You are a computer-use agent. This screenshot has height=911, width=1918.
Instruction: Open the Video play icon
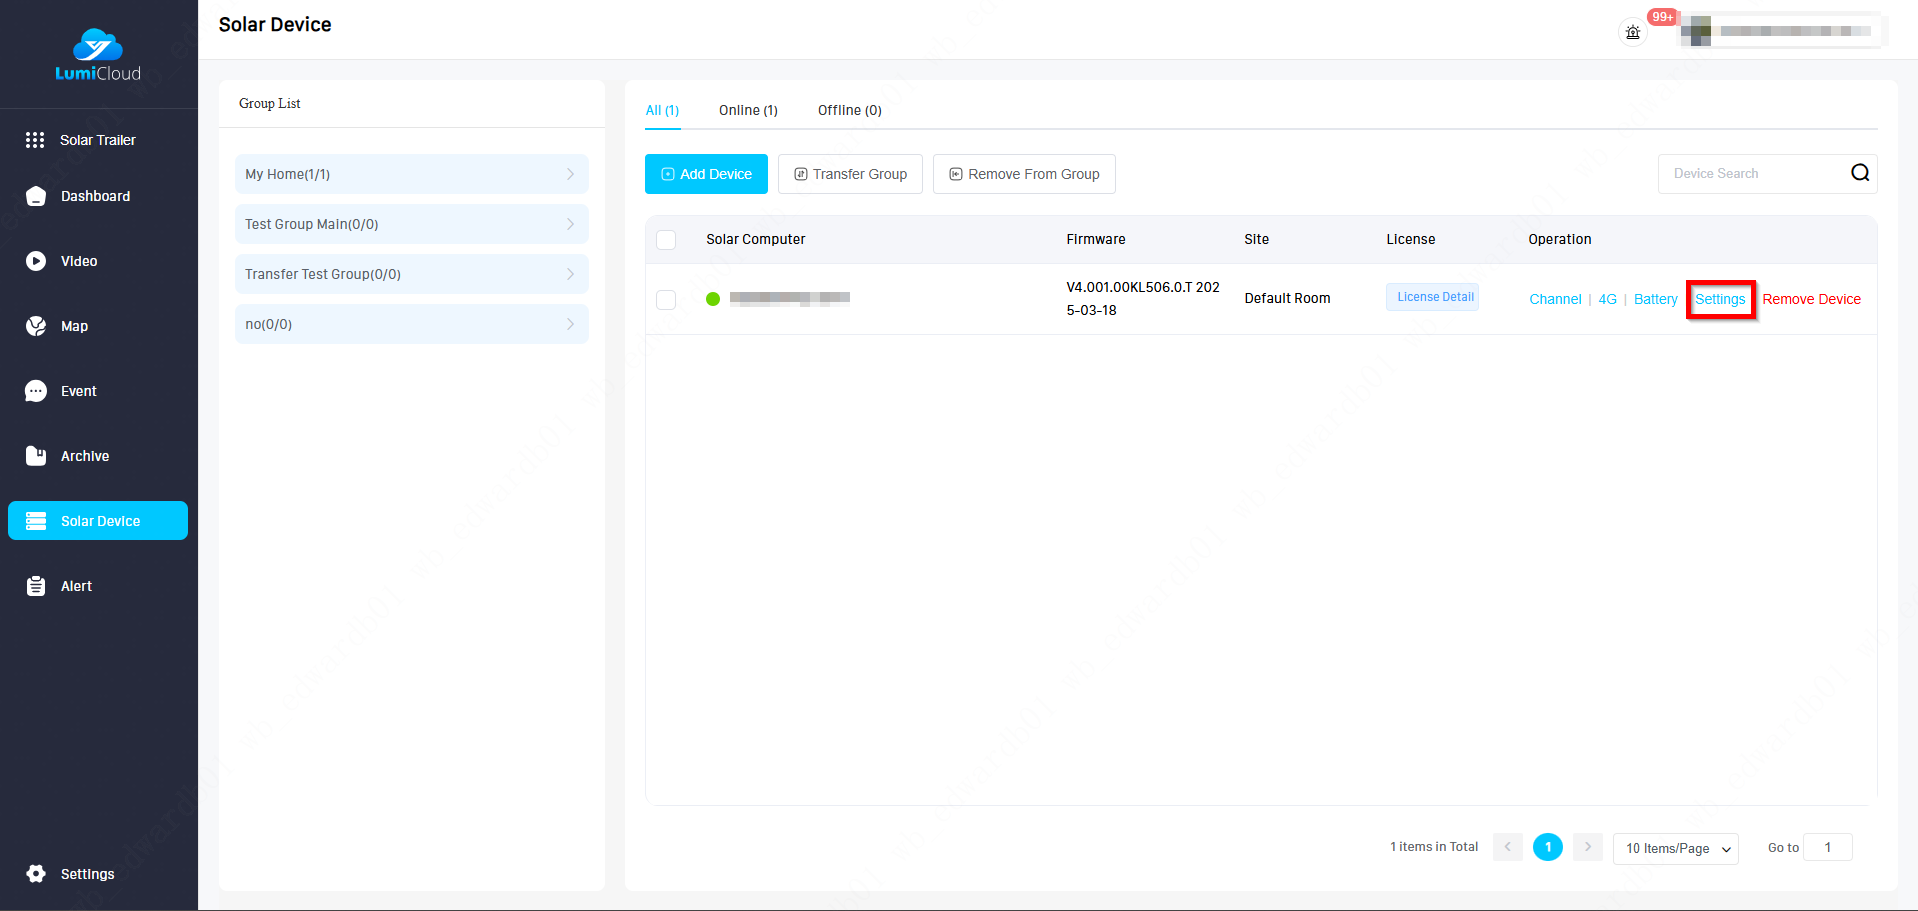36,261
